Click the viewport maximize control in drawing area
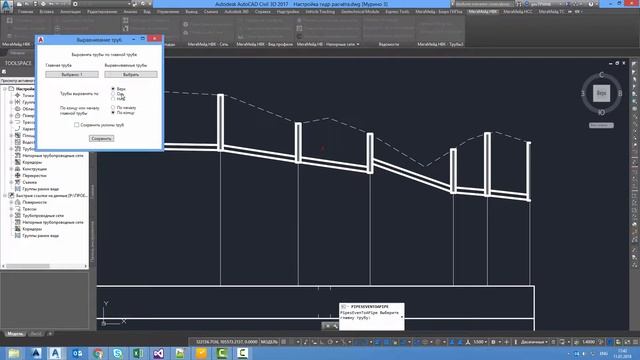Screen dimensions: 640x360 [617, 63]
